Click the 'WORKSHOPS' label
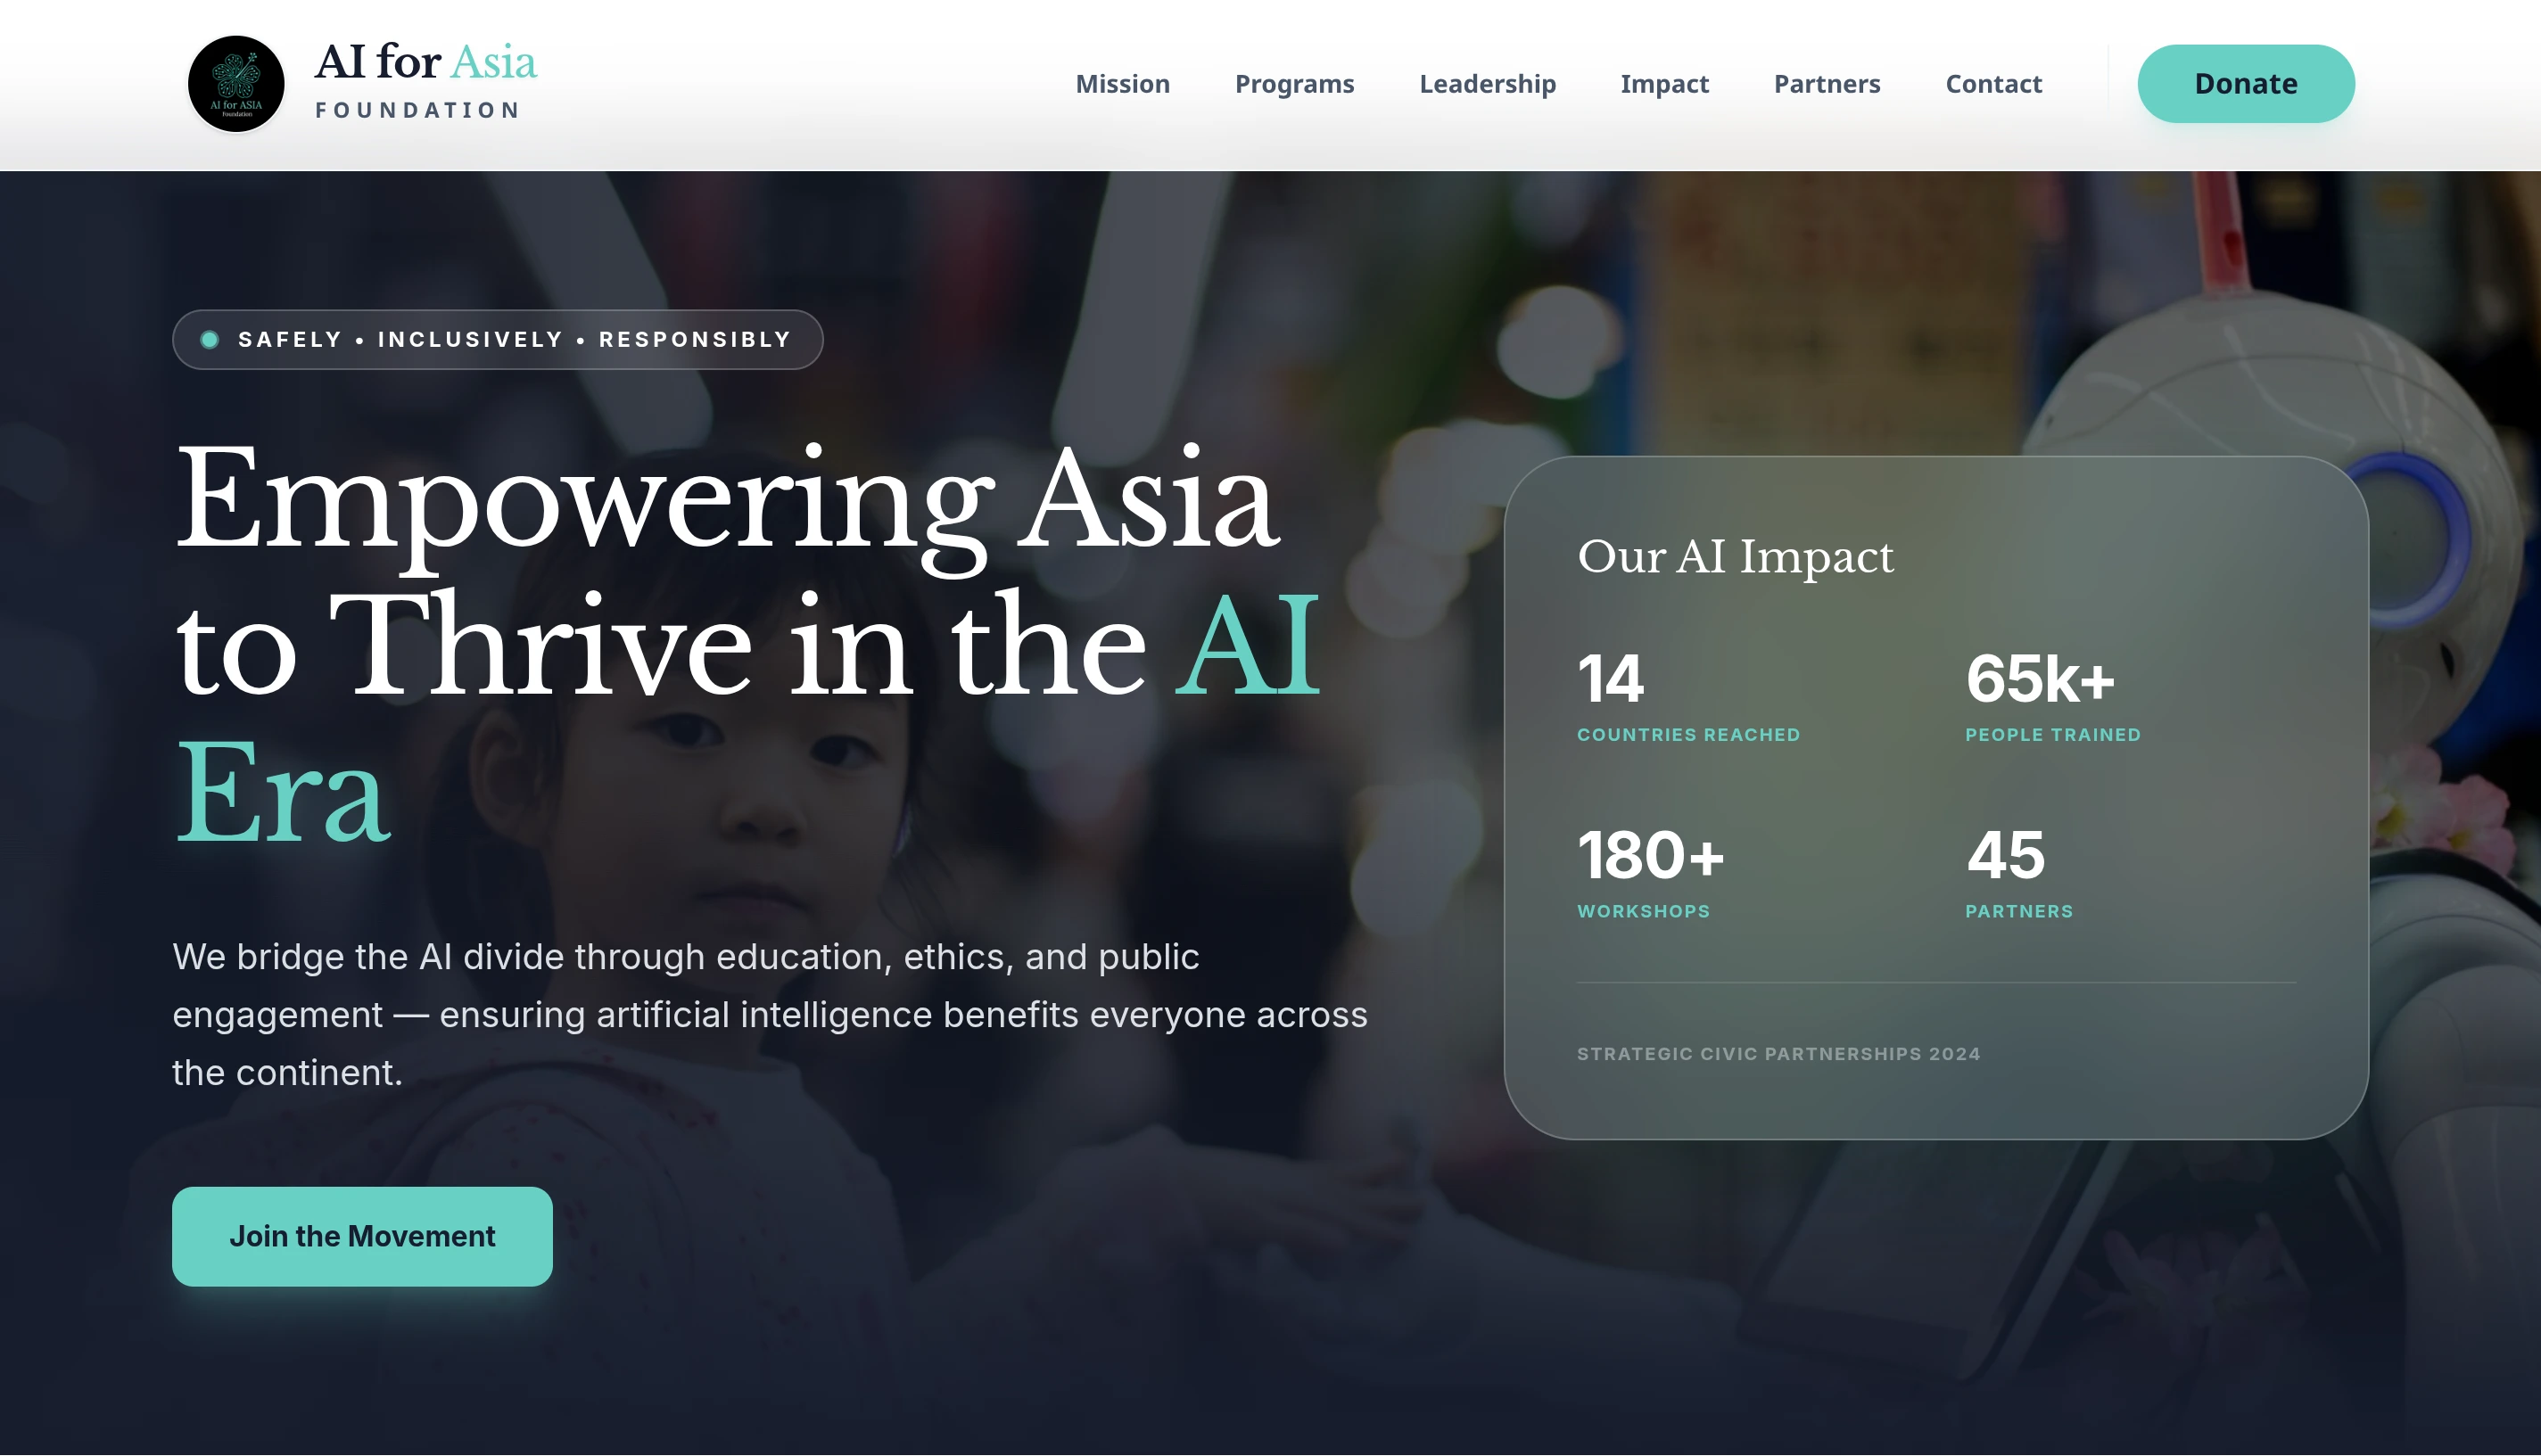 (1643, 912)
